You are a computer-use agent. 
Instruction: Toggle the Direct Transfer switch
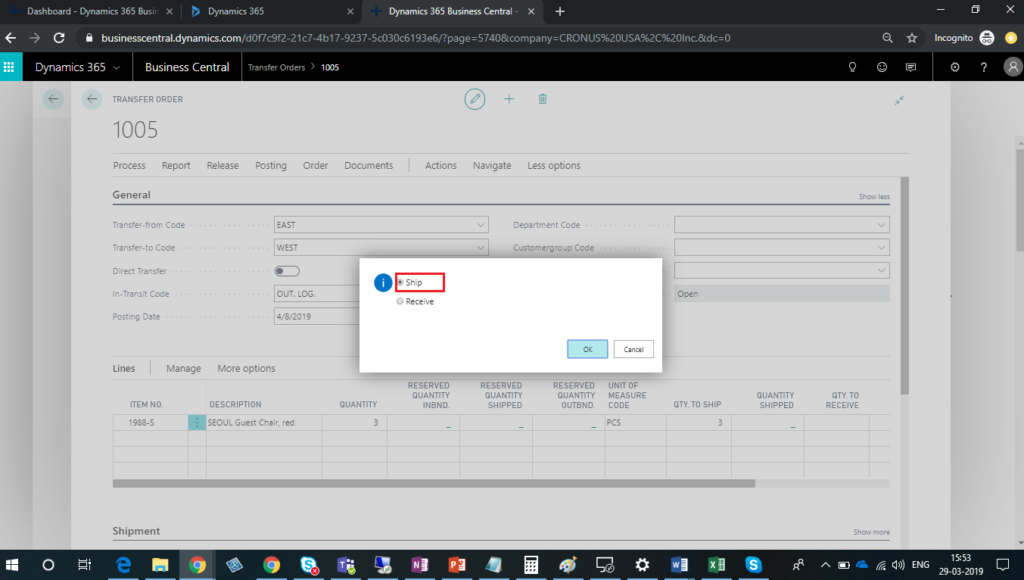(x=287, y=271)
